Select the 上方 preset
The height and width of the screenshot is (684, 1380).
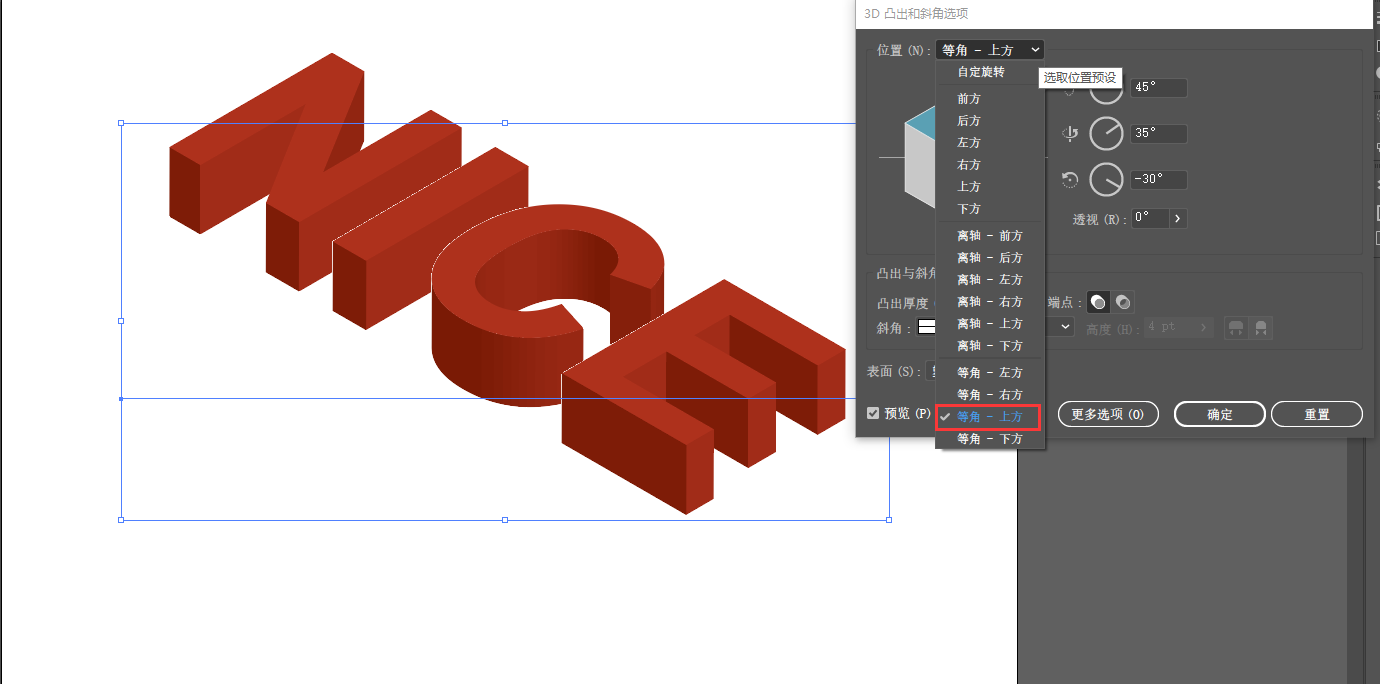point(990,187)
